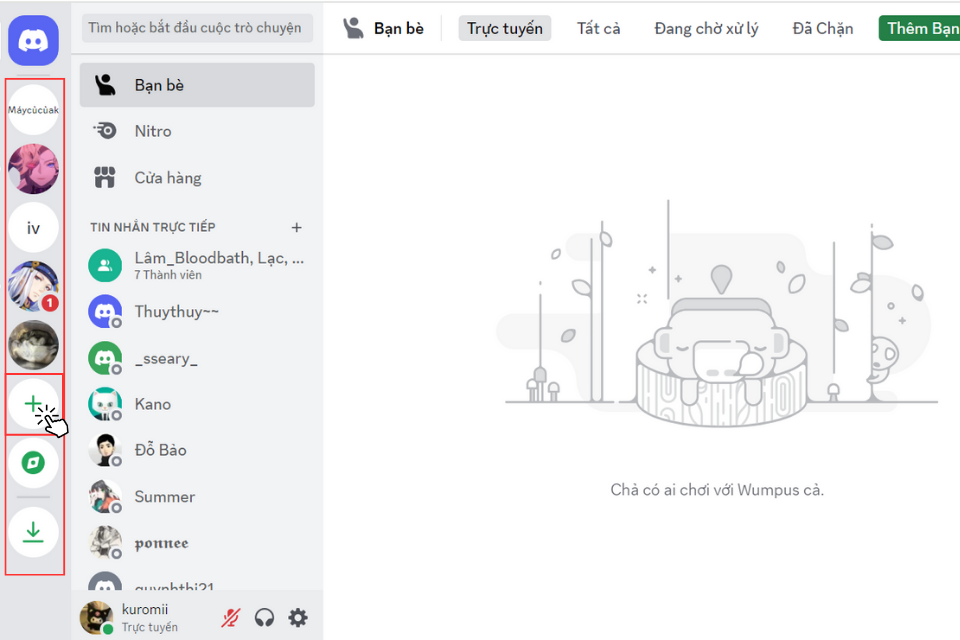Click the Bạn bè sidebar item
This screenshot has width=960, height=640.
point(197,85)
